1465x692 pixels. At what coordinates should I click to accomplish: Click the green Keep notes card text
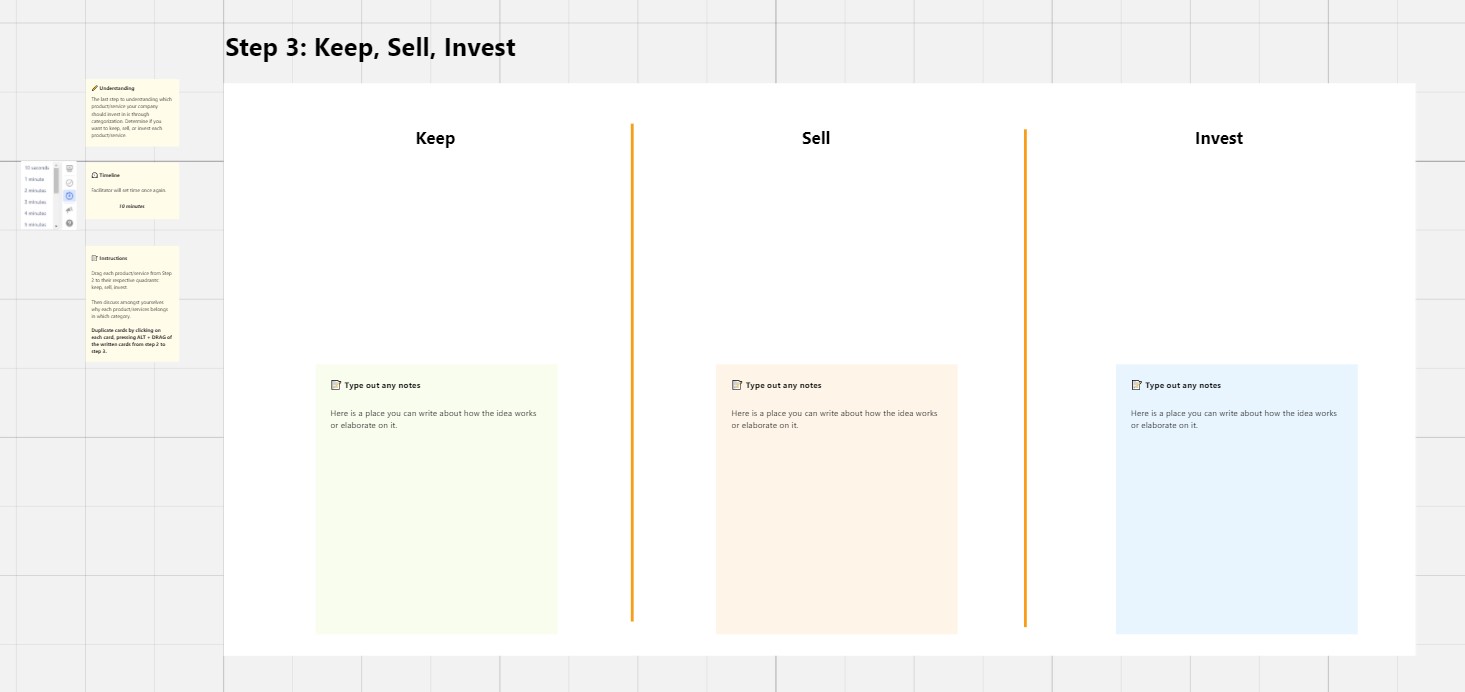[x=433, y=419]
